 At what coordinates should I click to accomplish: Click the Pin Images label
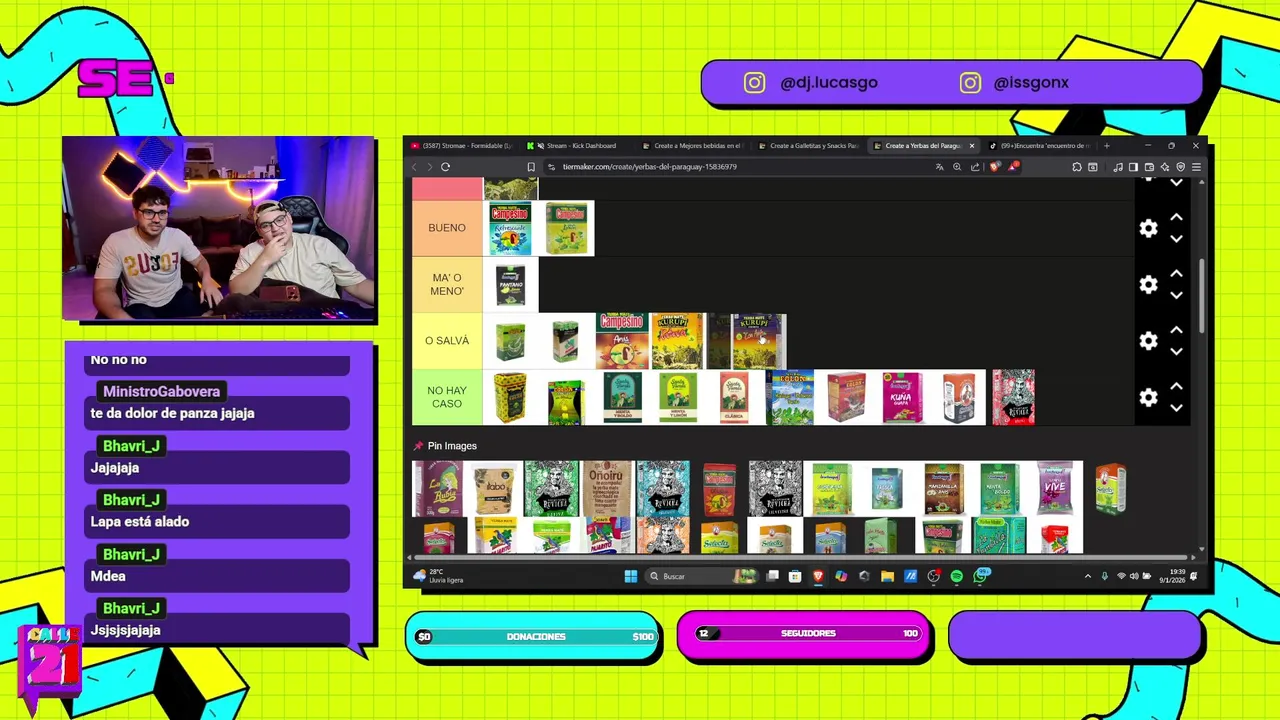[452, 446]
